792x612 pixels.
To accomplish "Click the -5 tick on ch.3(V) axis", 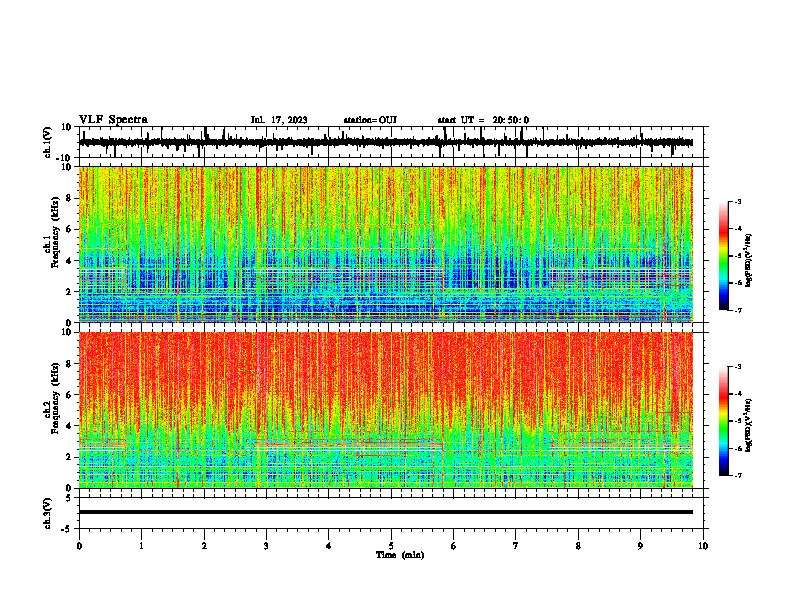I will [67, 529].
